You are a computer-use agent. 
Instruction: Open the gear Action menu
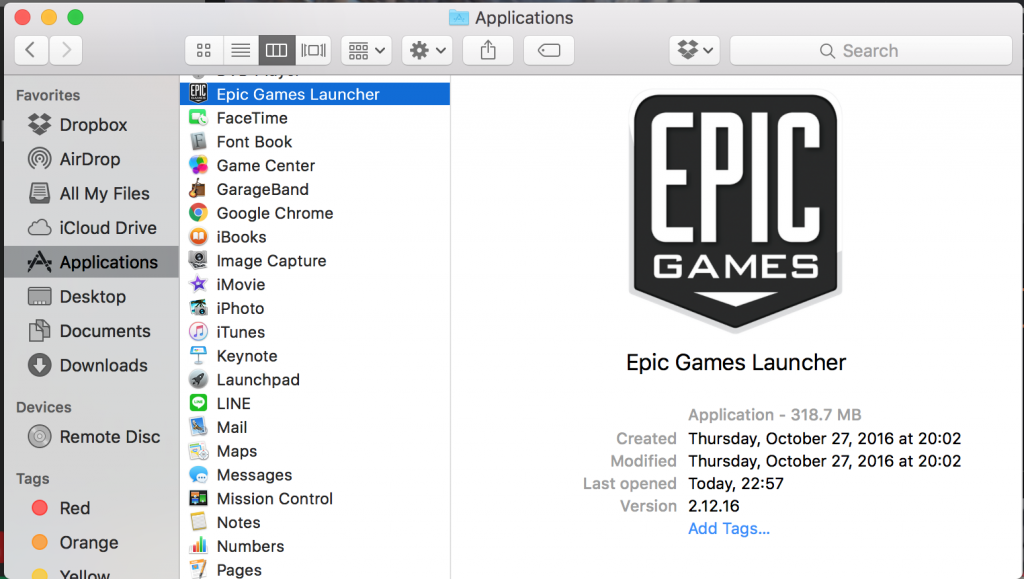428,50
